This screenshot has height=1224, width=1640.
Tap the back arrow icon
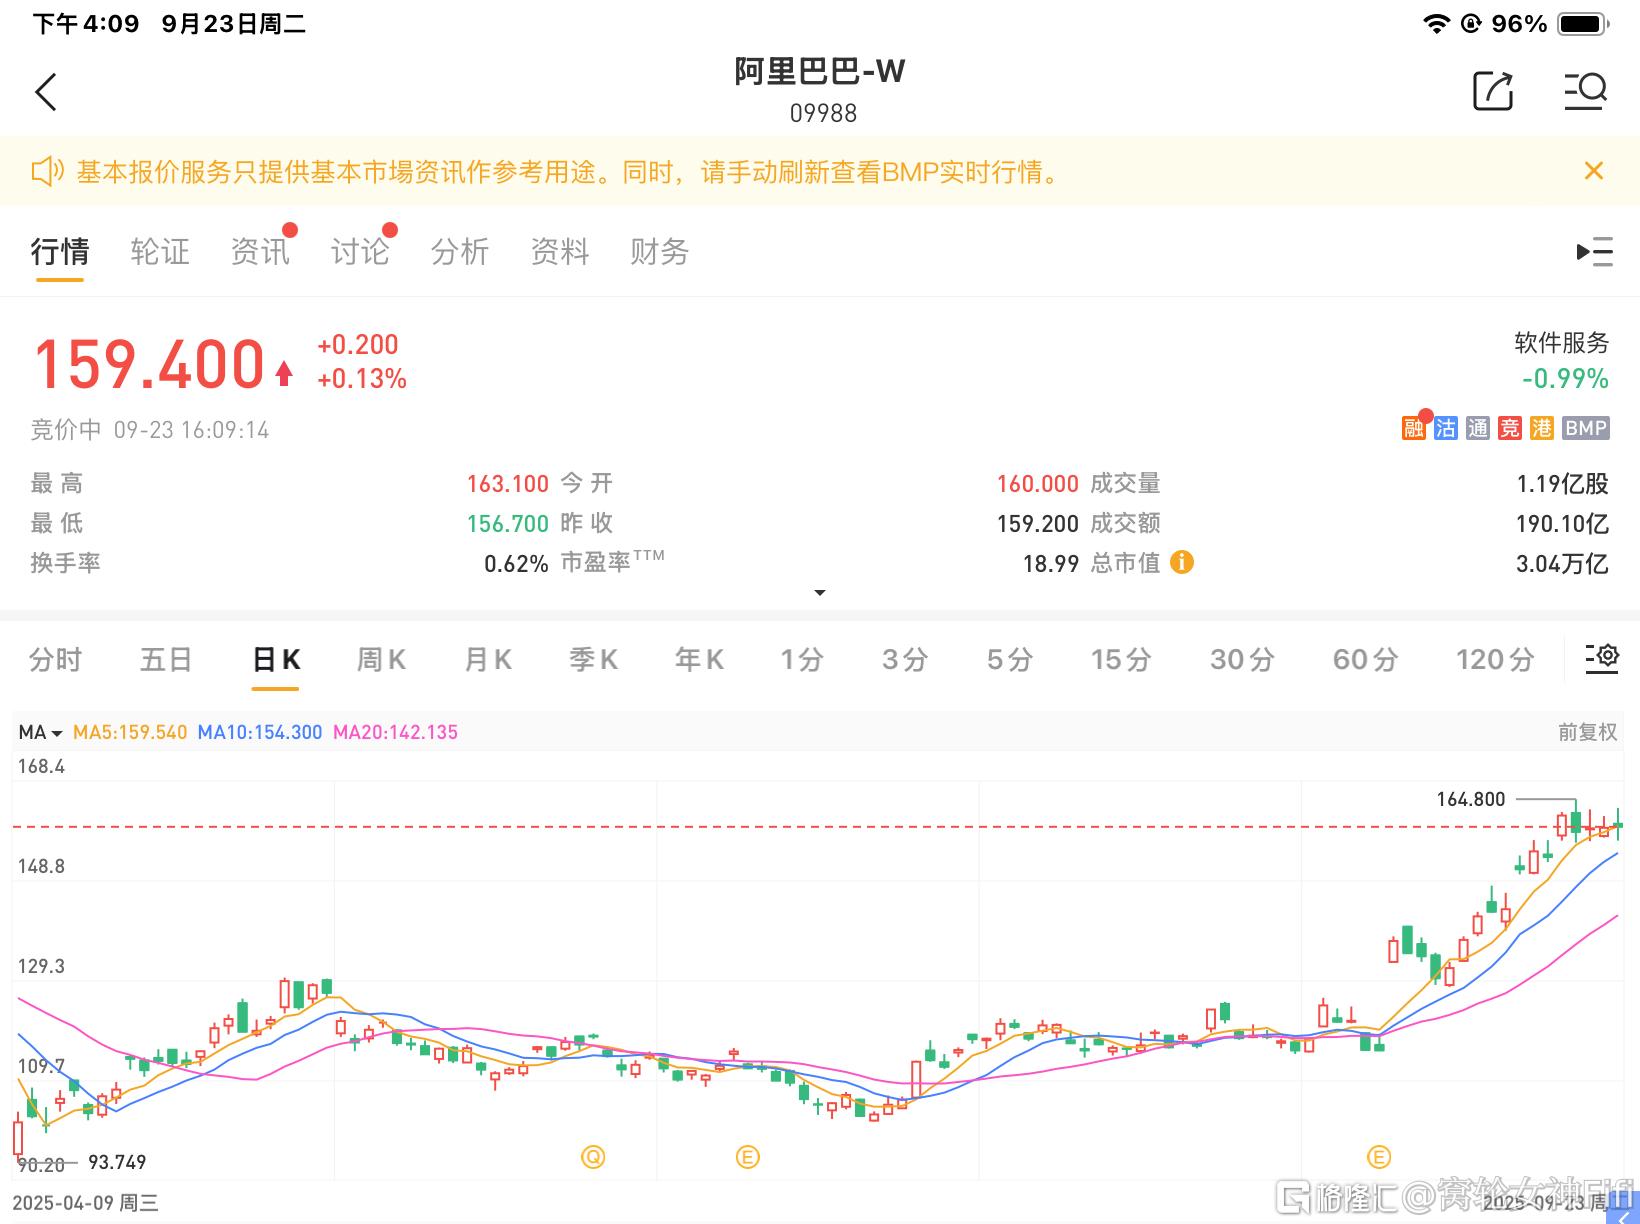point(46,92)
